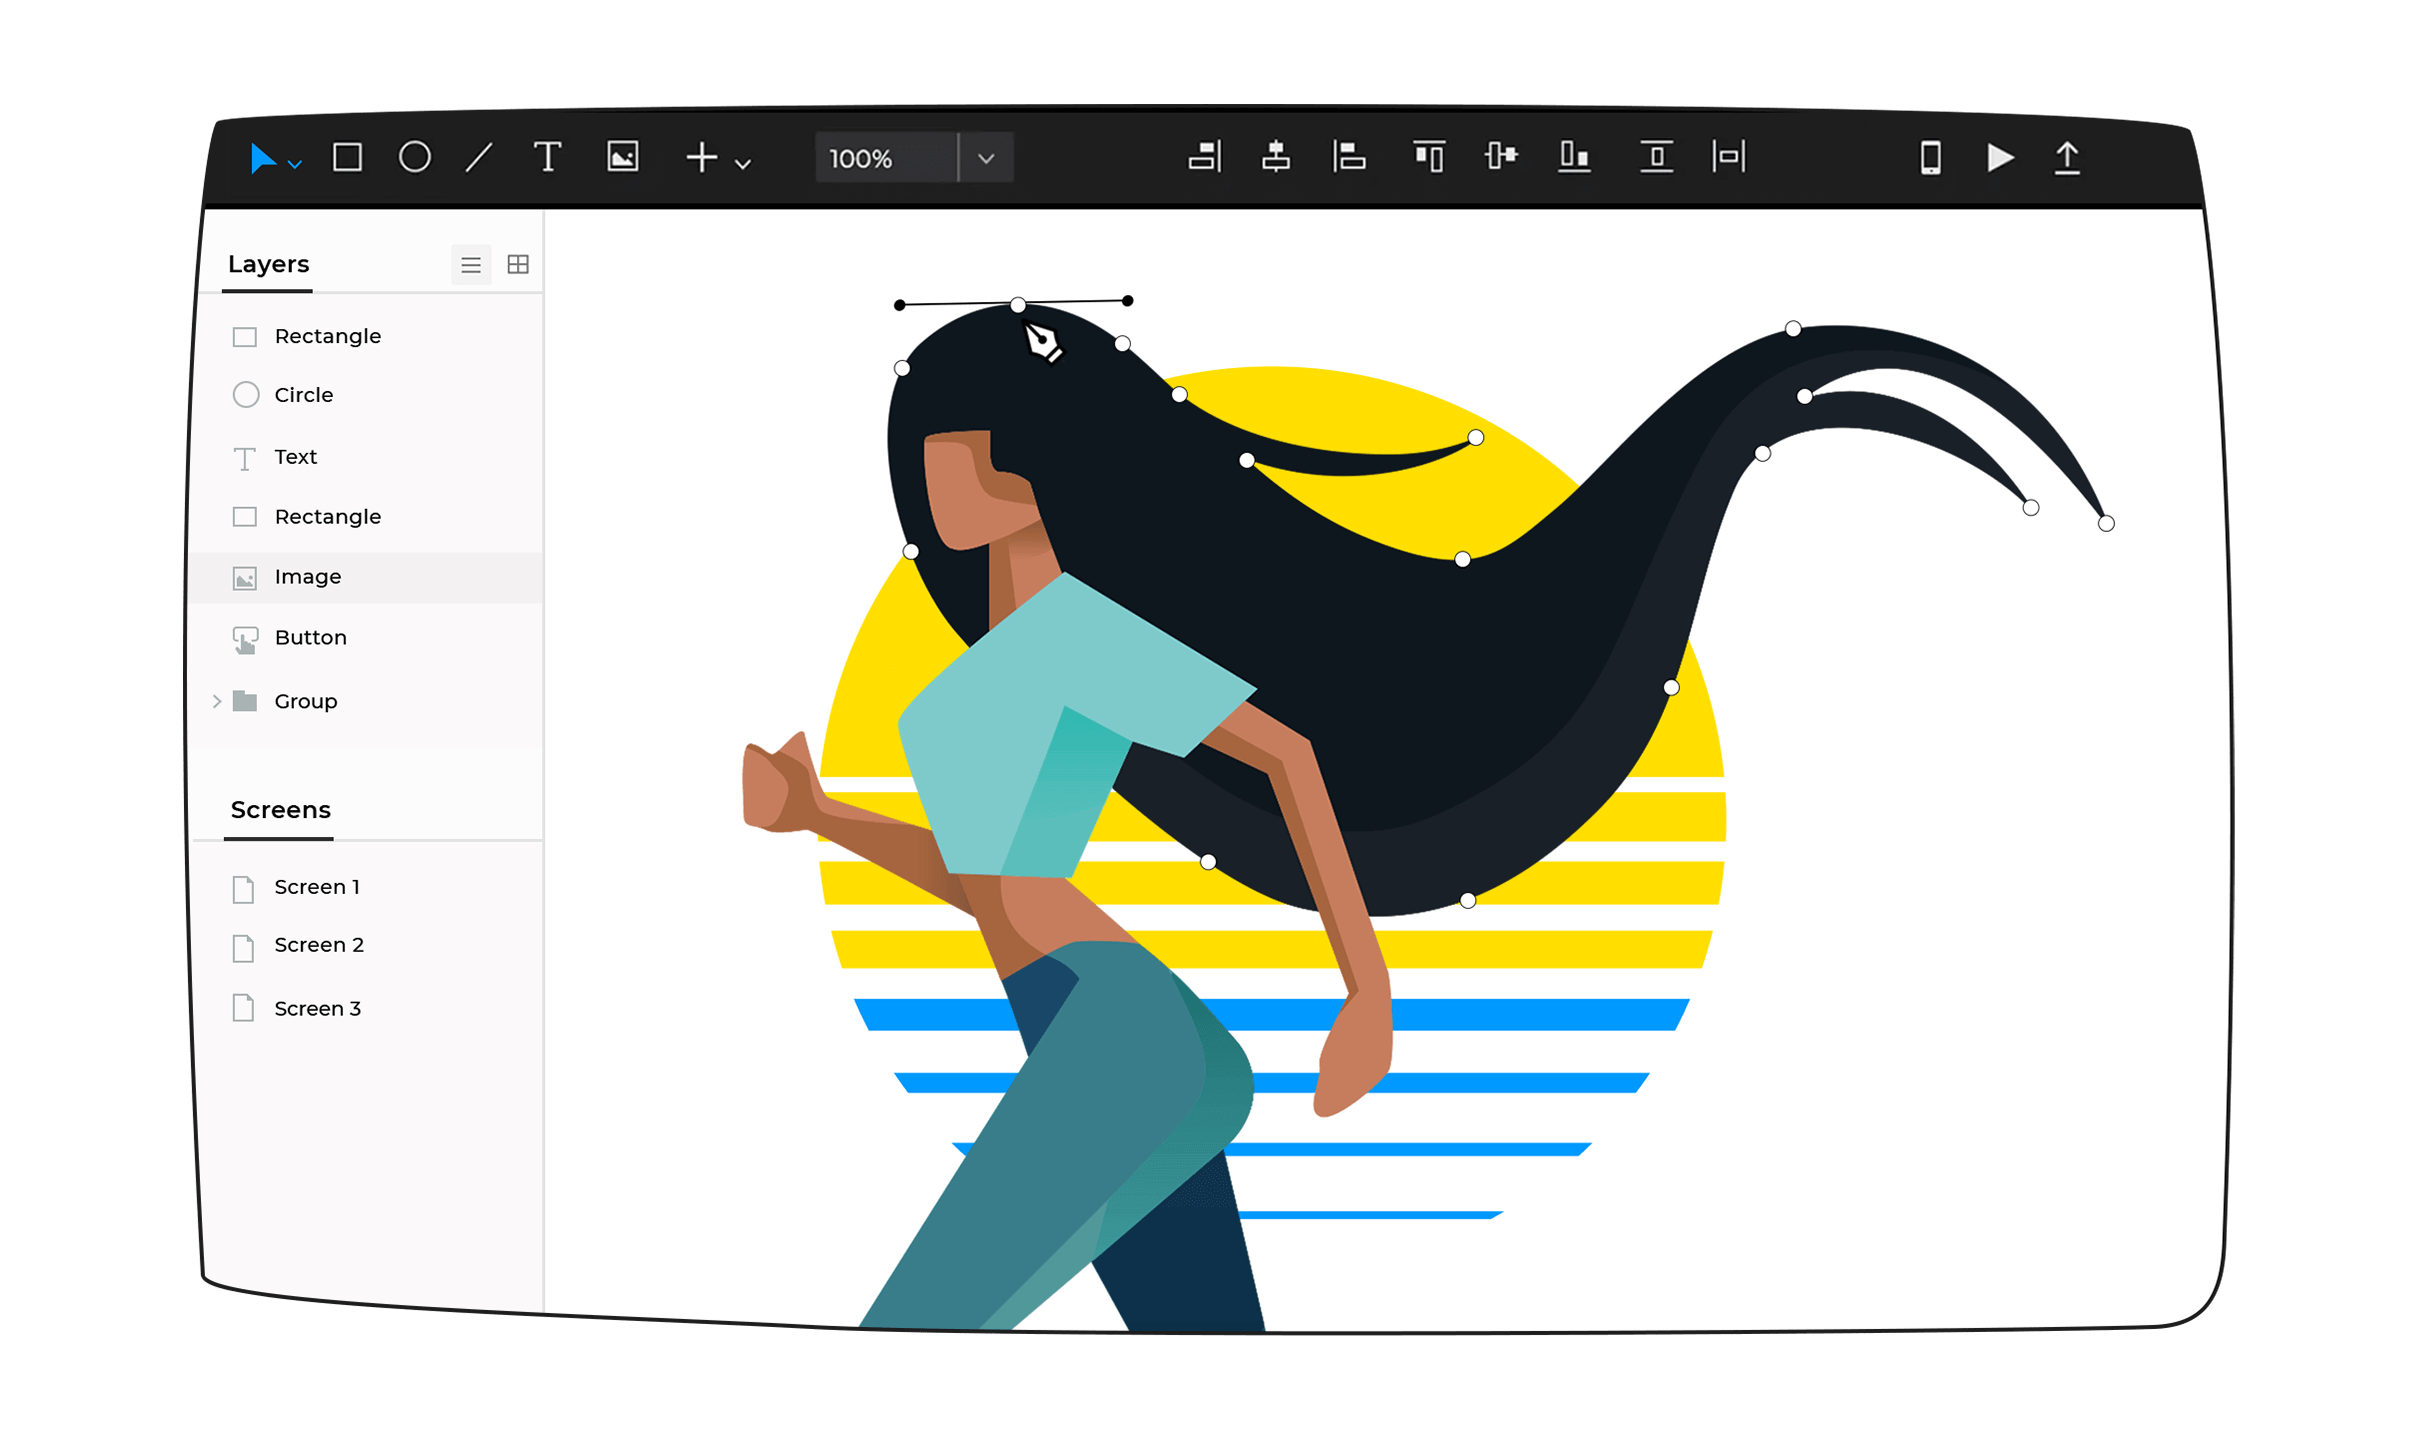This screenshot has height=1441, width=2418.
Task: Toggle list view in Layers panel
Action: (472, 264)
